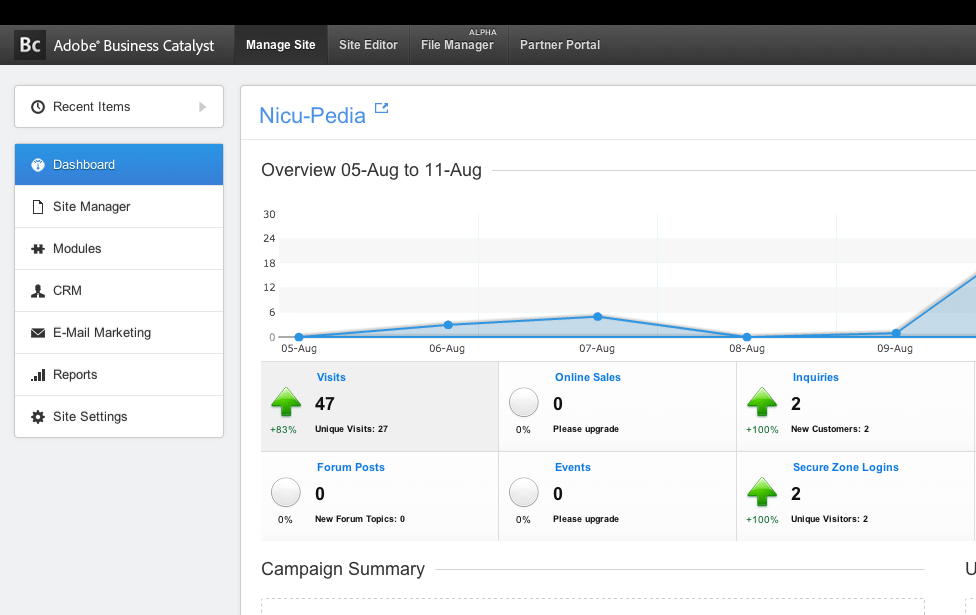Click the 'New Forum Topics: 0' text
Viewport: 976px width, 615px height.
360,519
